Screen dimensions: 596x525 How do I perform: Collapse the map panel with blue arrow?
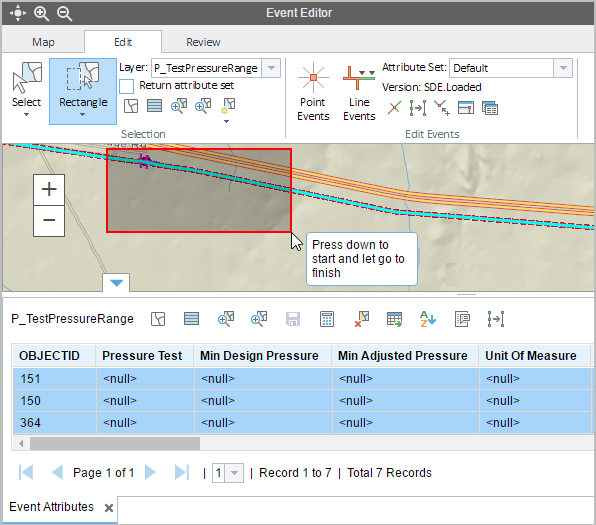116,282
